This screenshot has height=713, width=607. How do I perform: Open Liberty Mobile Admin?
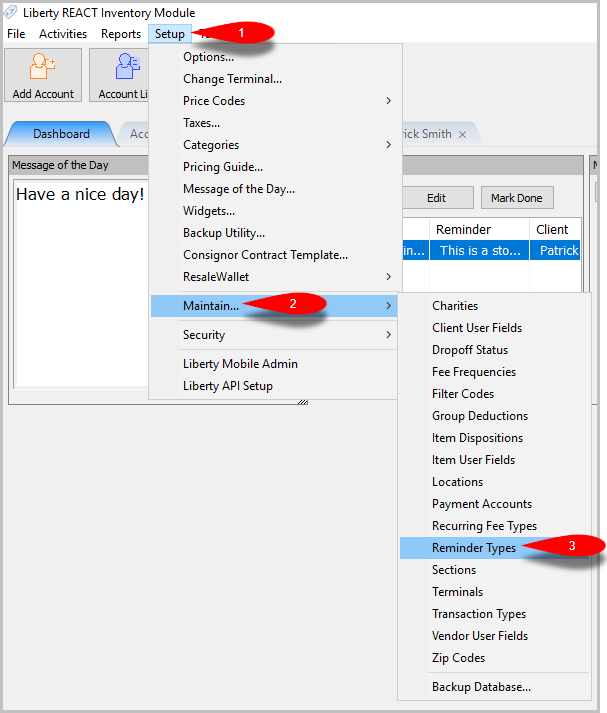tap(240, 364)
